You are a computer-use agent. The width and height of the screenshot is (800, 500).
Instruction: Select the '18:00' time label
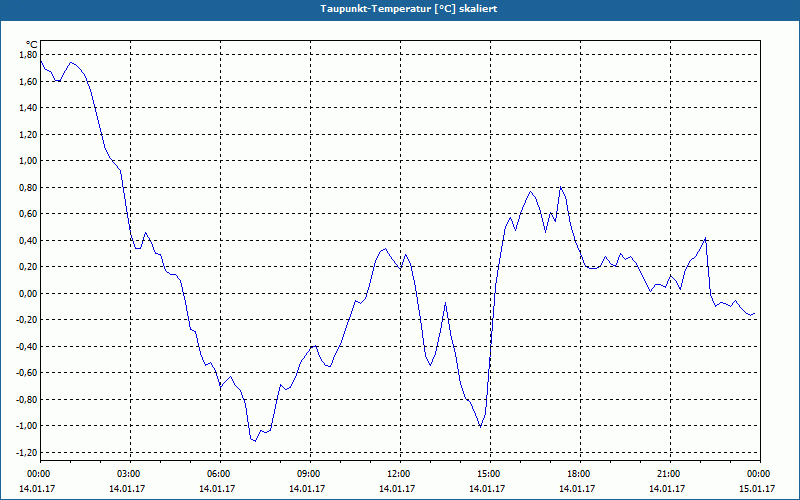(578, 474)
